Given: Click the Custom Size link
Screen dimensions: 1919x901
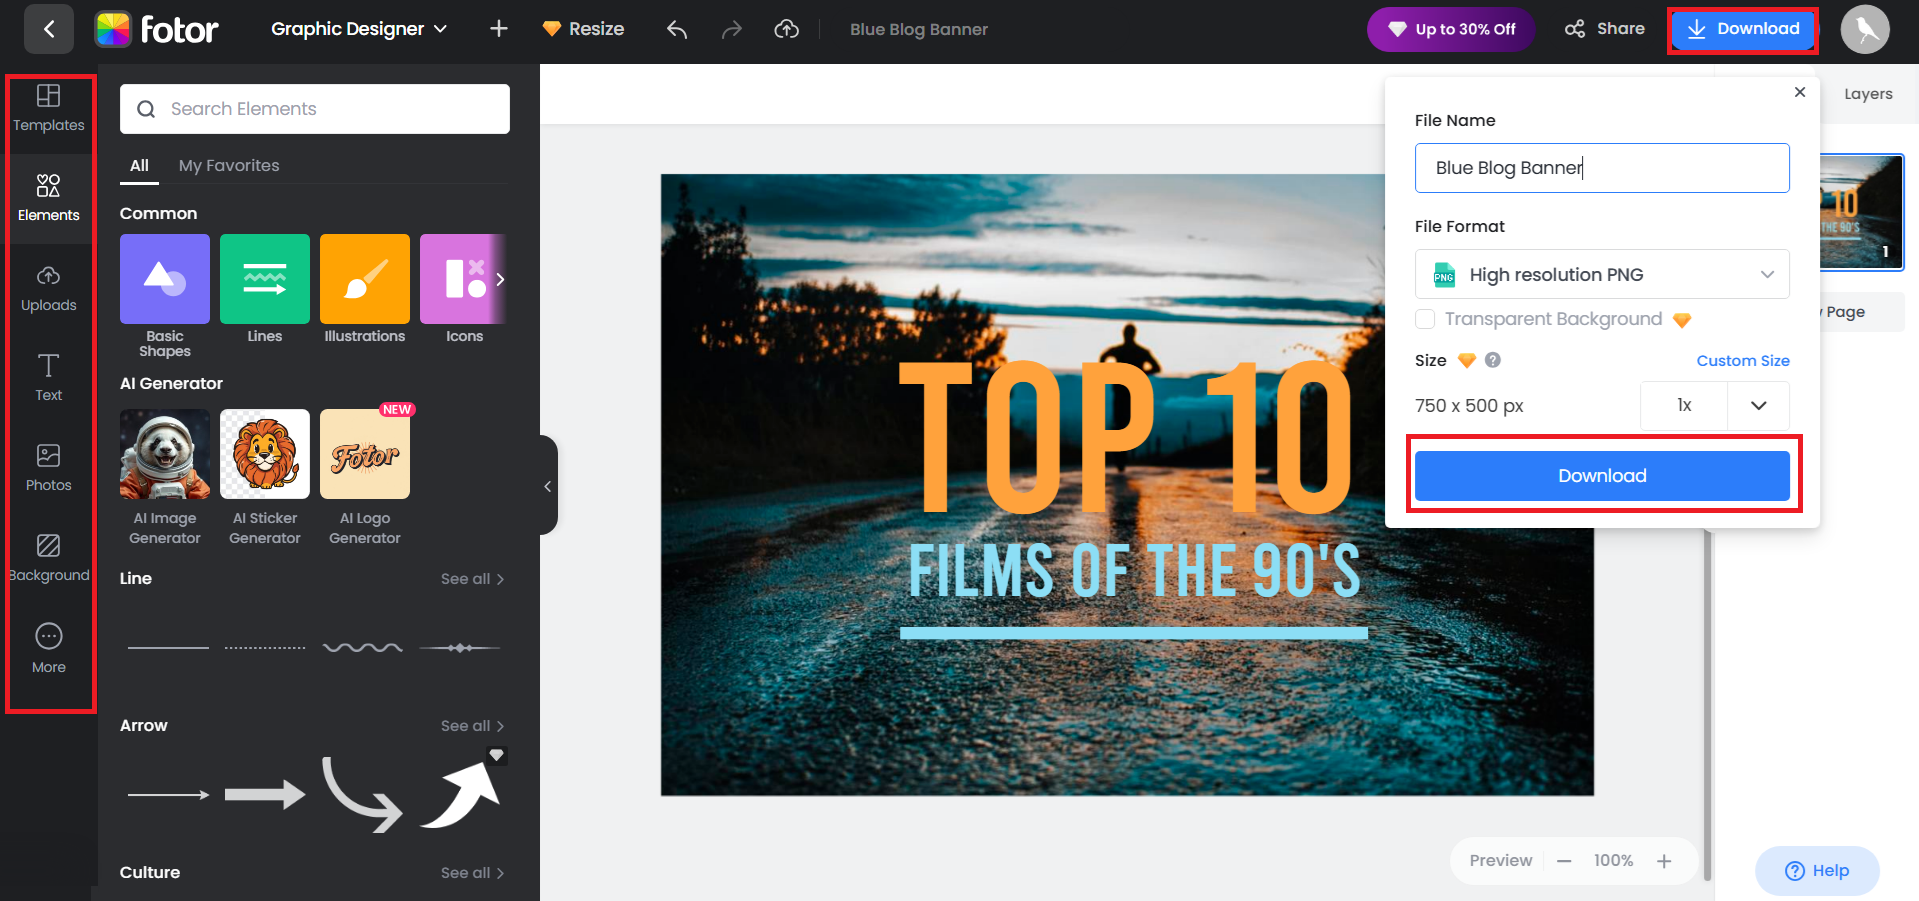Looking at the screenshot, I should (x=1743, y=361).
